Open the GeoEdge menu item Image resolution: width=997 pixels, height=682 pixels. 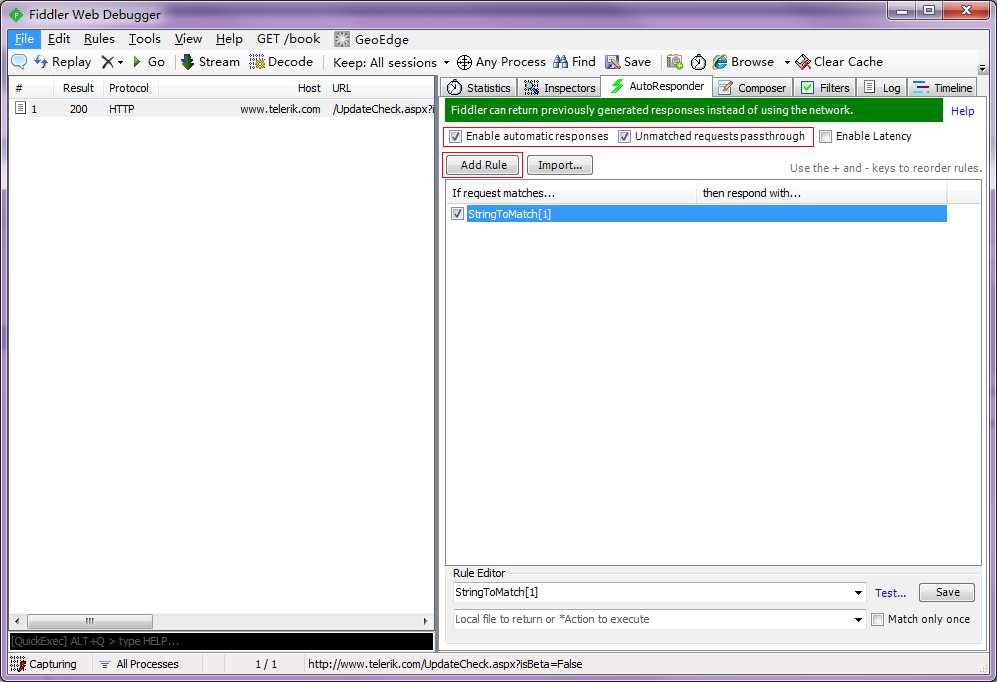tap(371, 39)
